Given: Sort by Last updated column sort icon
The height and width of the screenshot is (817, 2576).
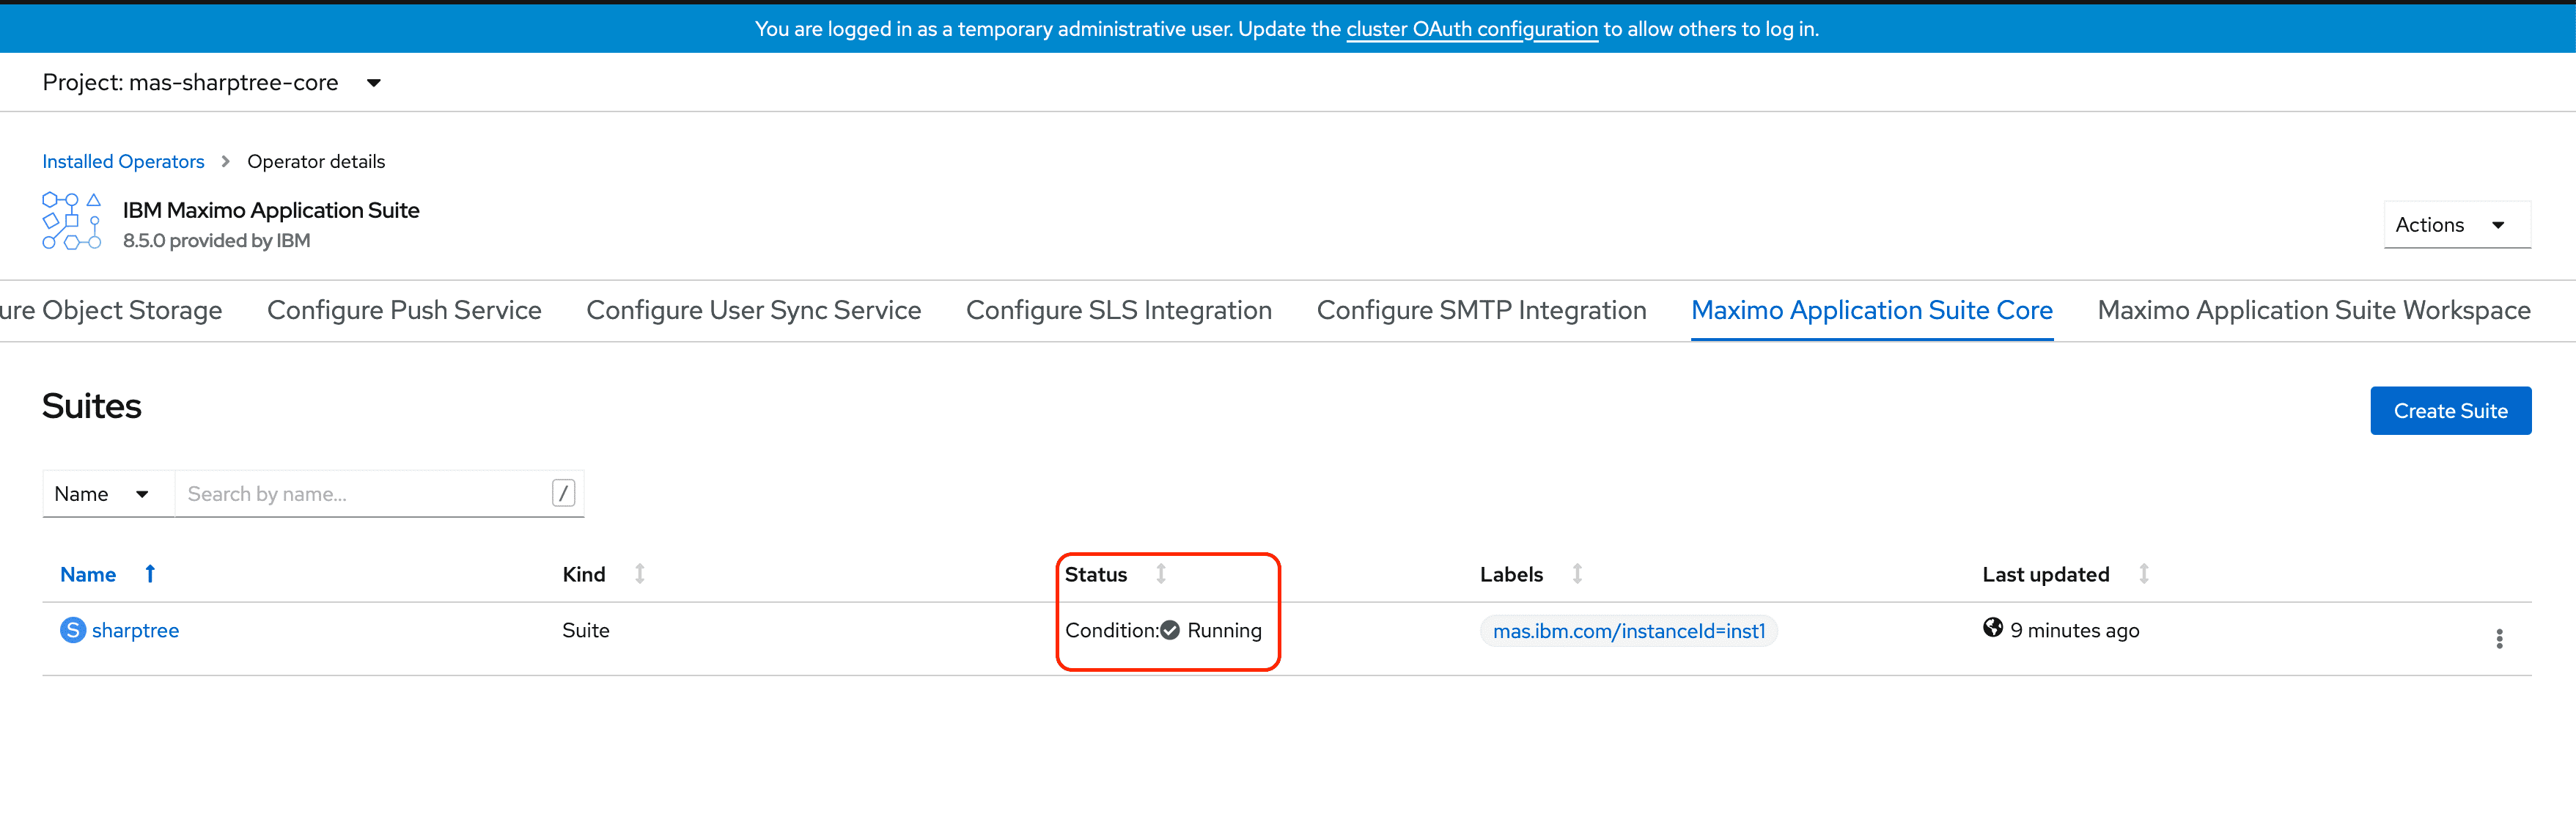Looking at the screenshot, I should pos(2144,574).
